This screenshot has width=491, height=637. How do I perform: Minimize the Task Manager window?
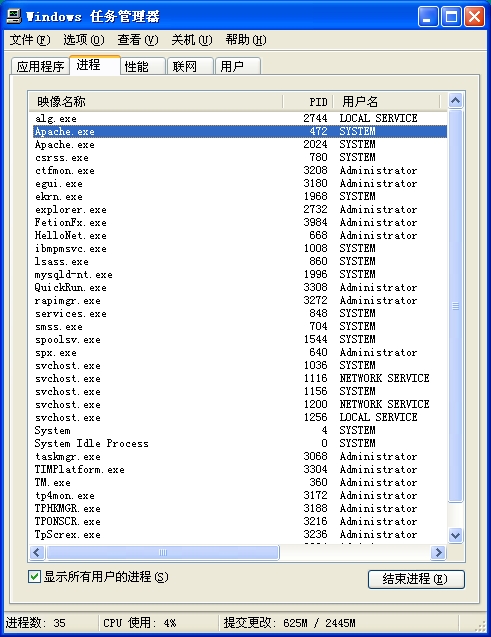click(x=428, y=17)
